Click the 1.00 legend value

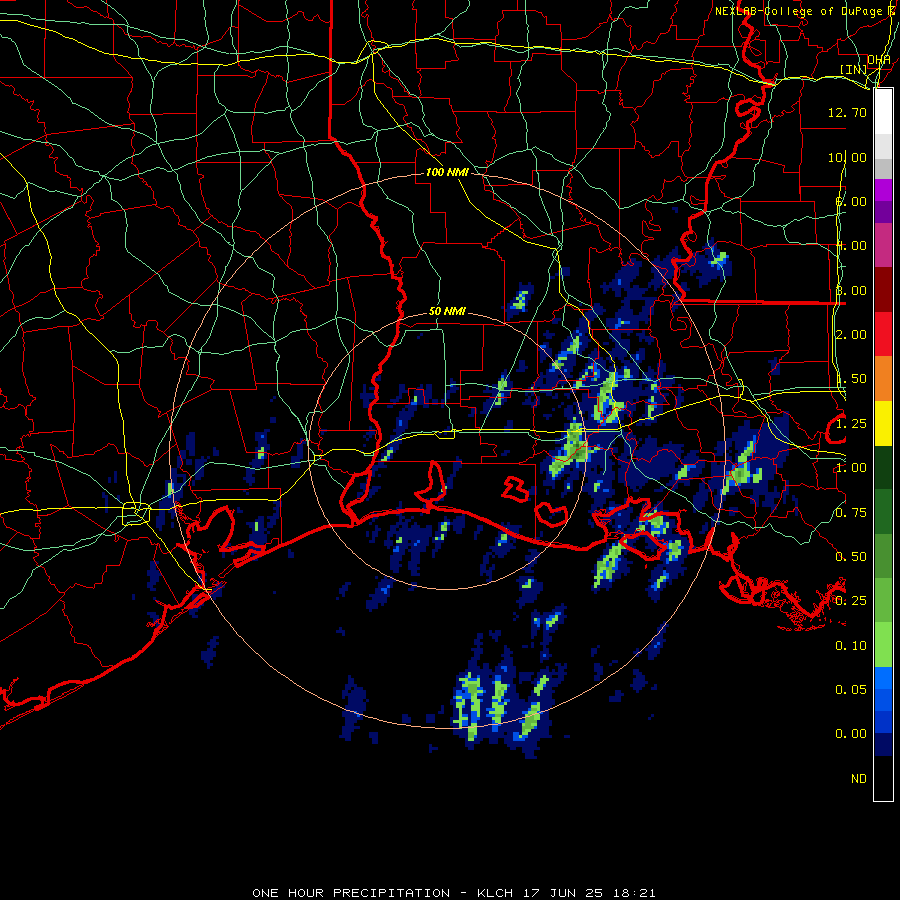(851, 468)
